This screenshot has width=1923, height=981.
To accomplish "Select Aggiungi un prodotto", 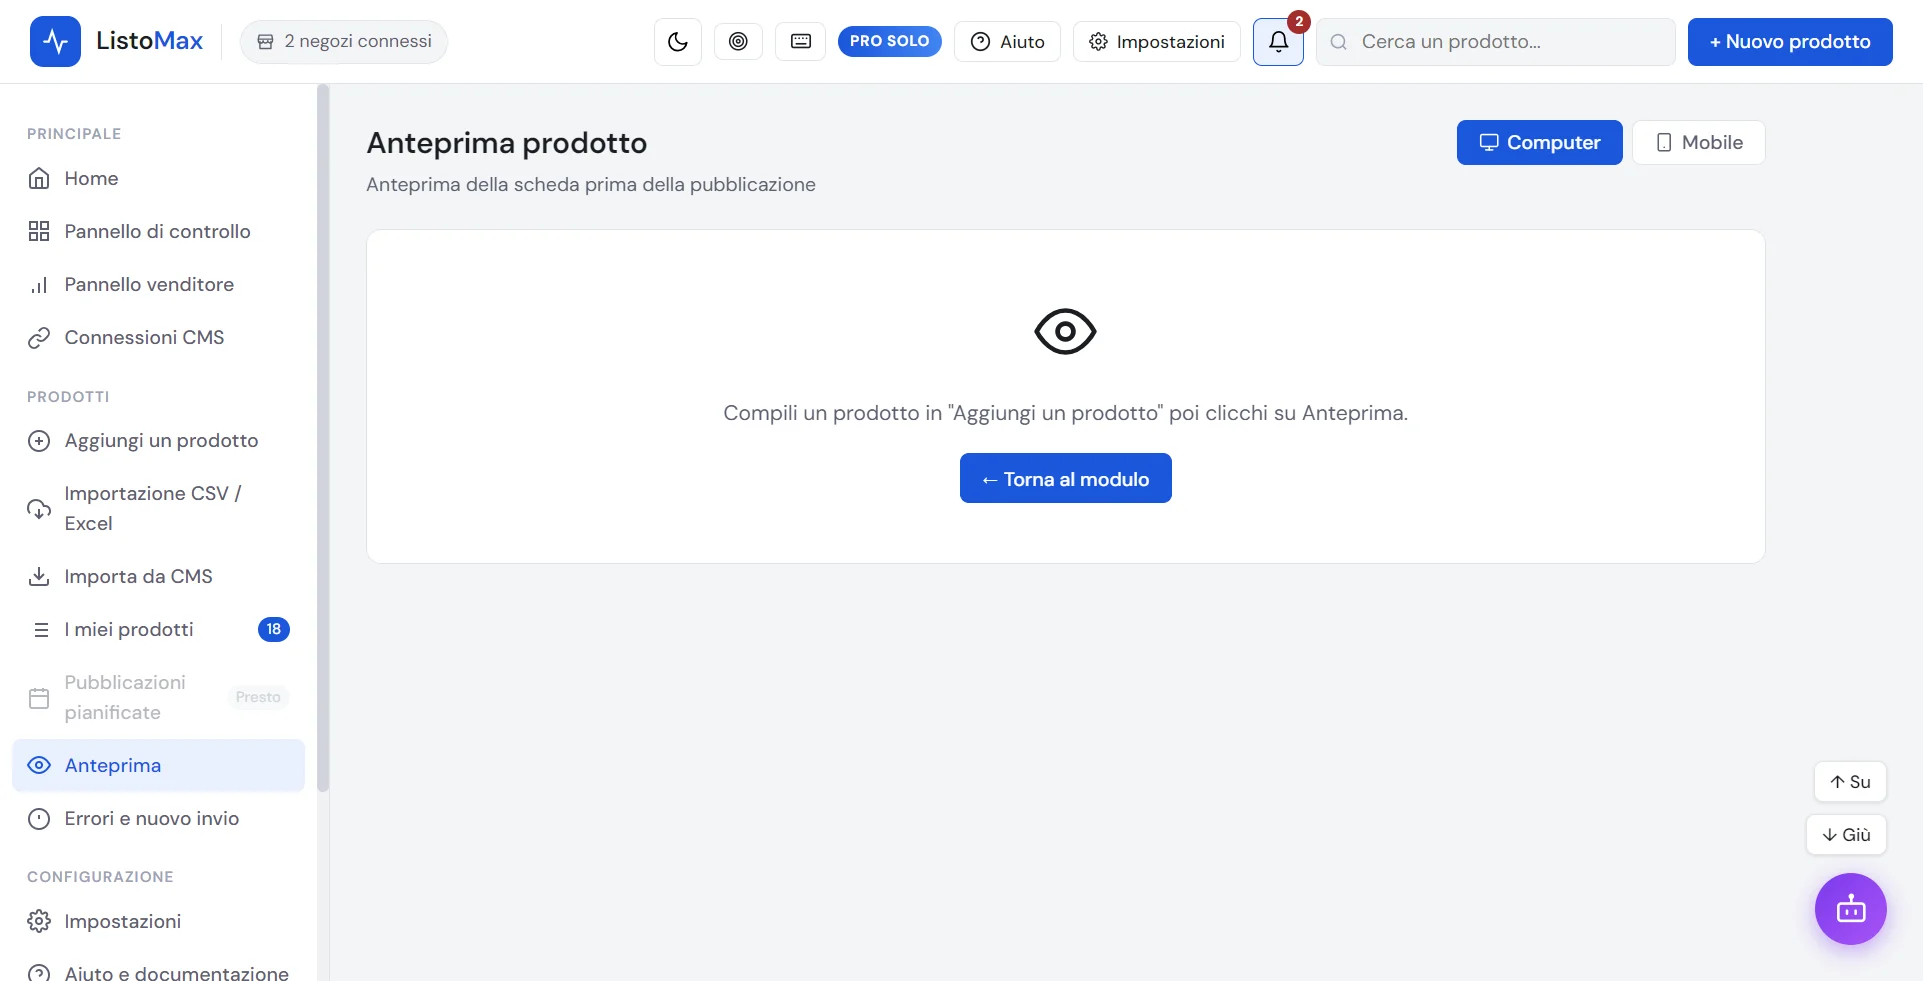I will point(158,440).
